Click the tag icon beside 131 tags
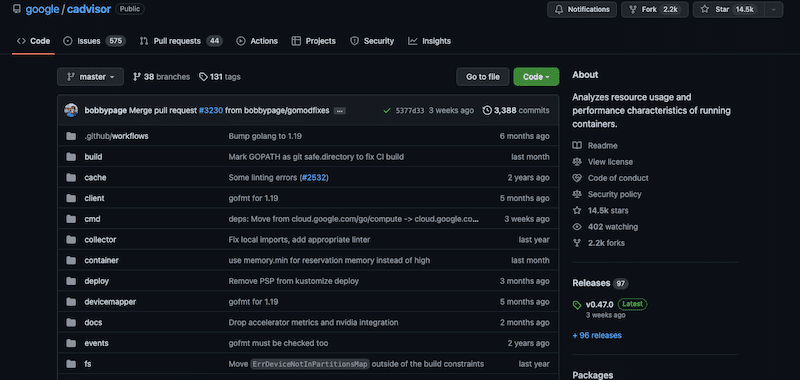 (x=203, y=77)
